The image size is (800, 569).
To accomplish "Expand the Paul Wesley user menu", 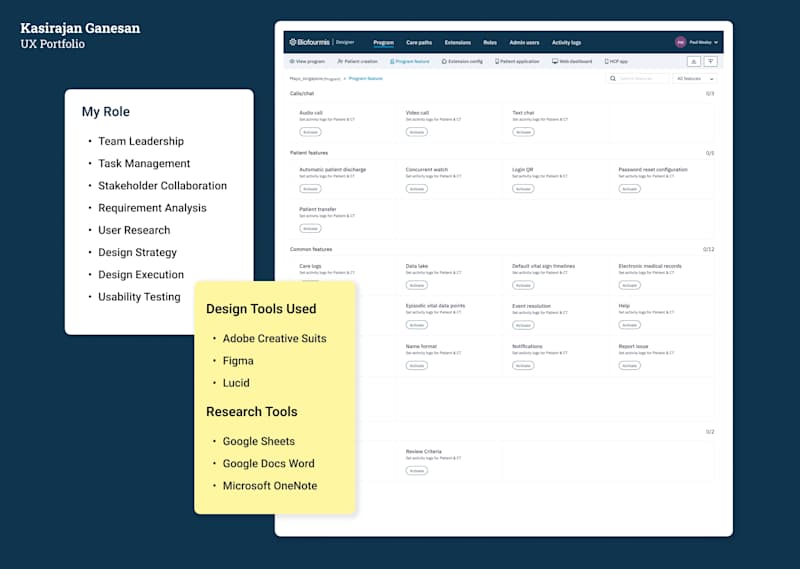I will tap(704, 42).
